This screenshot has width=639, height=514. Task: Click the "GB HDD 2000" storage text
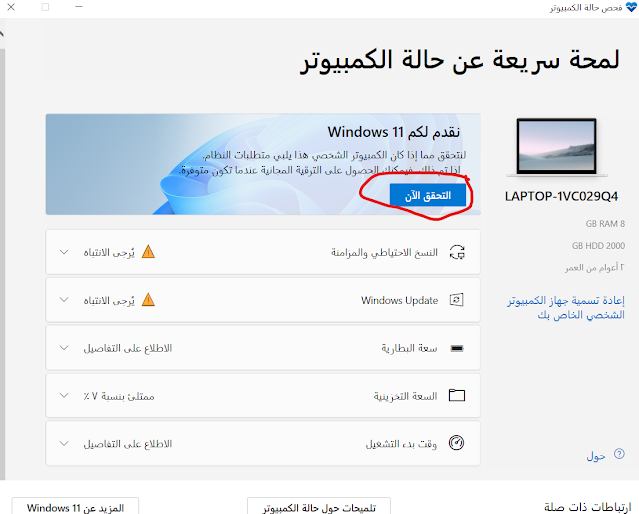[598, 245]
